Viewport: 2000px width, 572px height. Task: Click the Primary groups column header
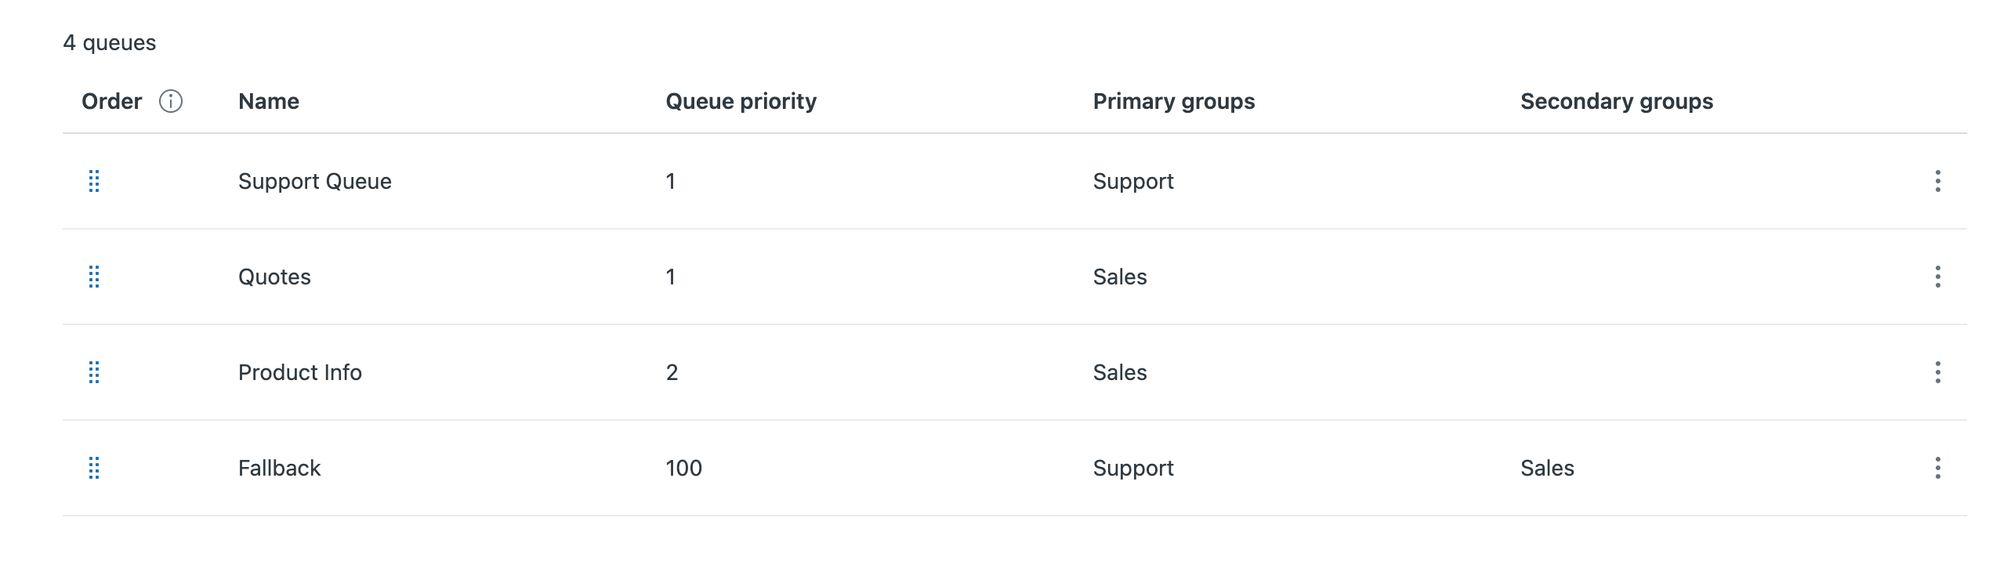(x=1173, y=101)
